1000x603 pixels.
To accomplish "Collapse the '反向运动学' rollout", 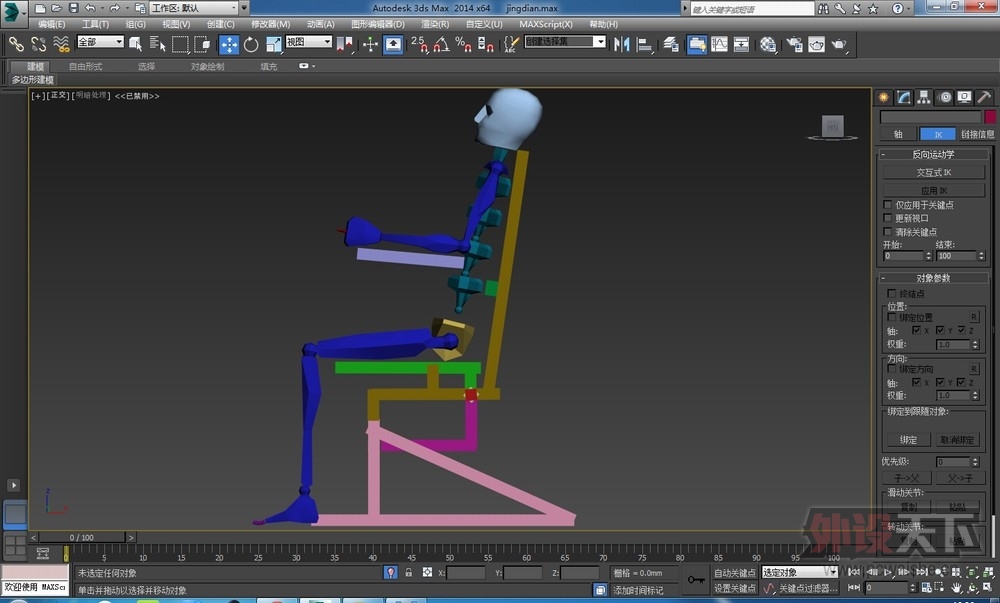I will (x=934, y=154).
